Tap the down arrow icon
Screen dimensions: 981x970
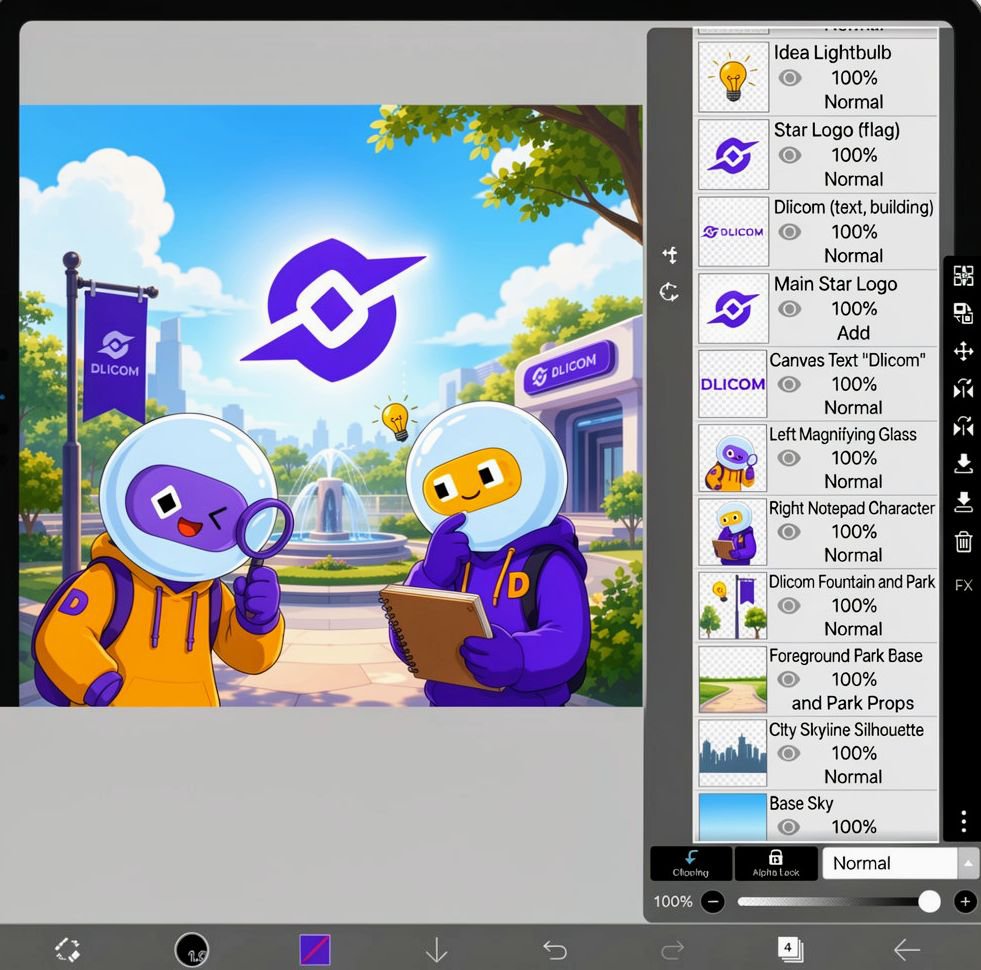pyautogui.click(x=436, y=949)
